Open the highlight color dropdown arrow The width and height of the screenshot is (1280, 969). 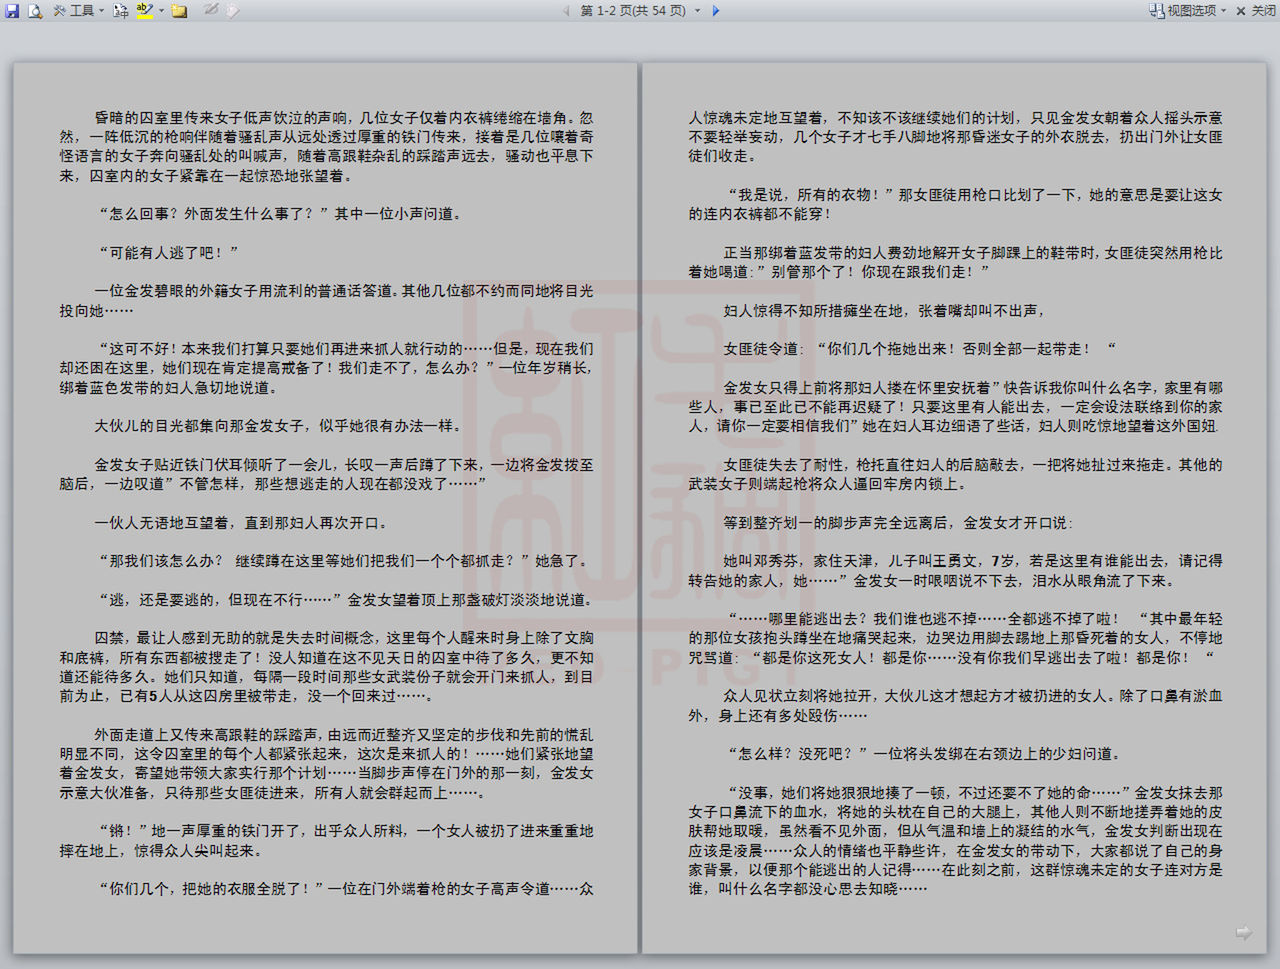pos(161,11)
